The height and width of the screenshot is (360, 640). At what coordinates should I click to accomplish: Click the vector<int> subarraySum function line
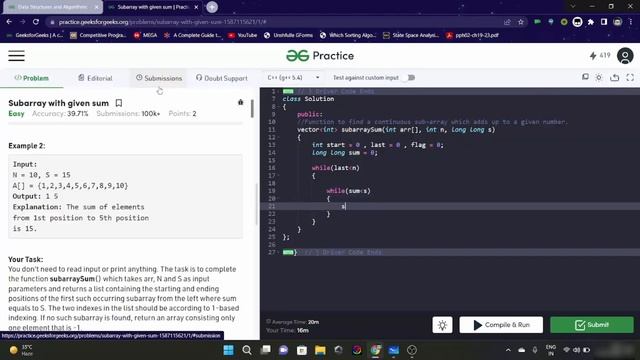[396, 129]
